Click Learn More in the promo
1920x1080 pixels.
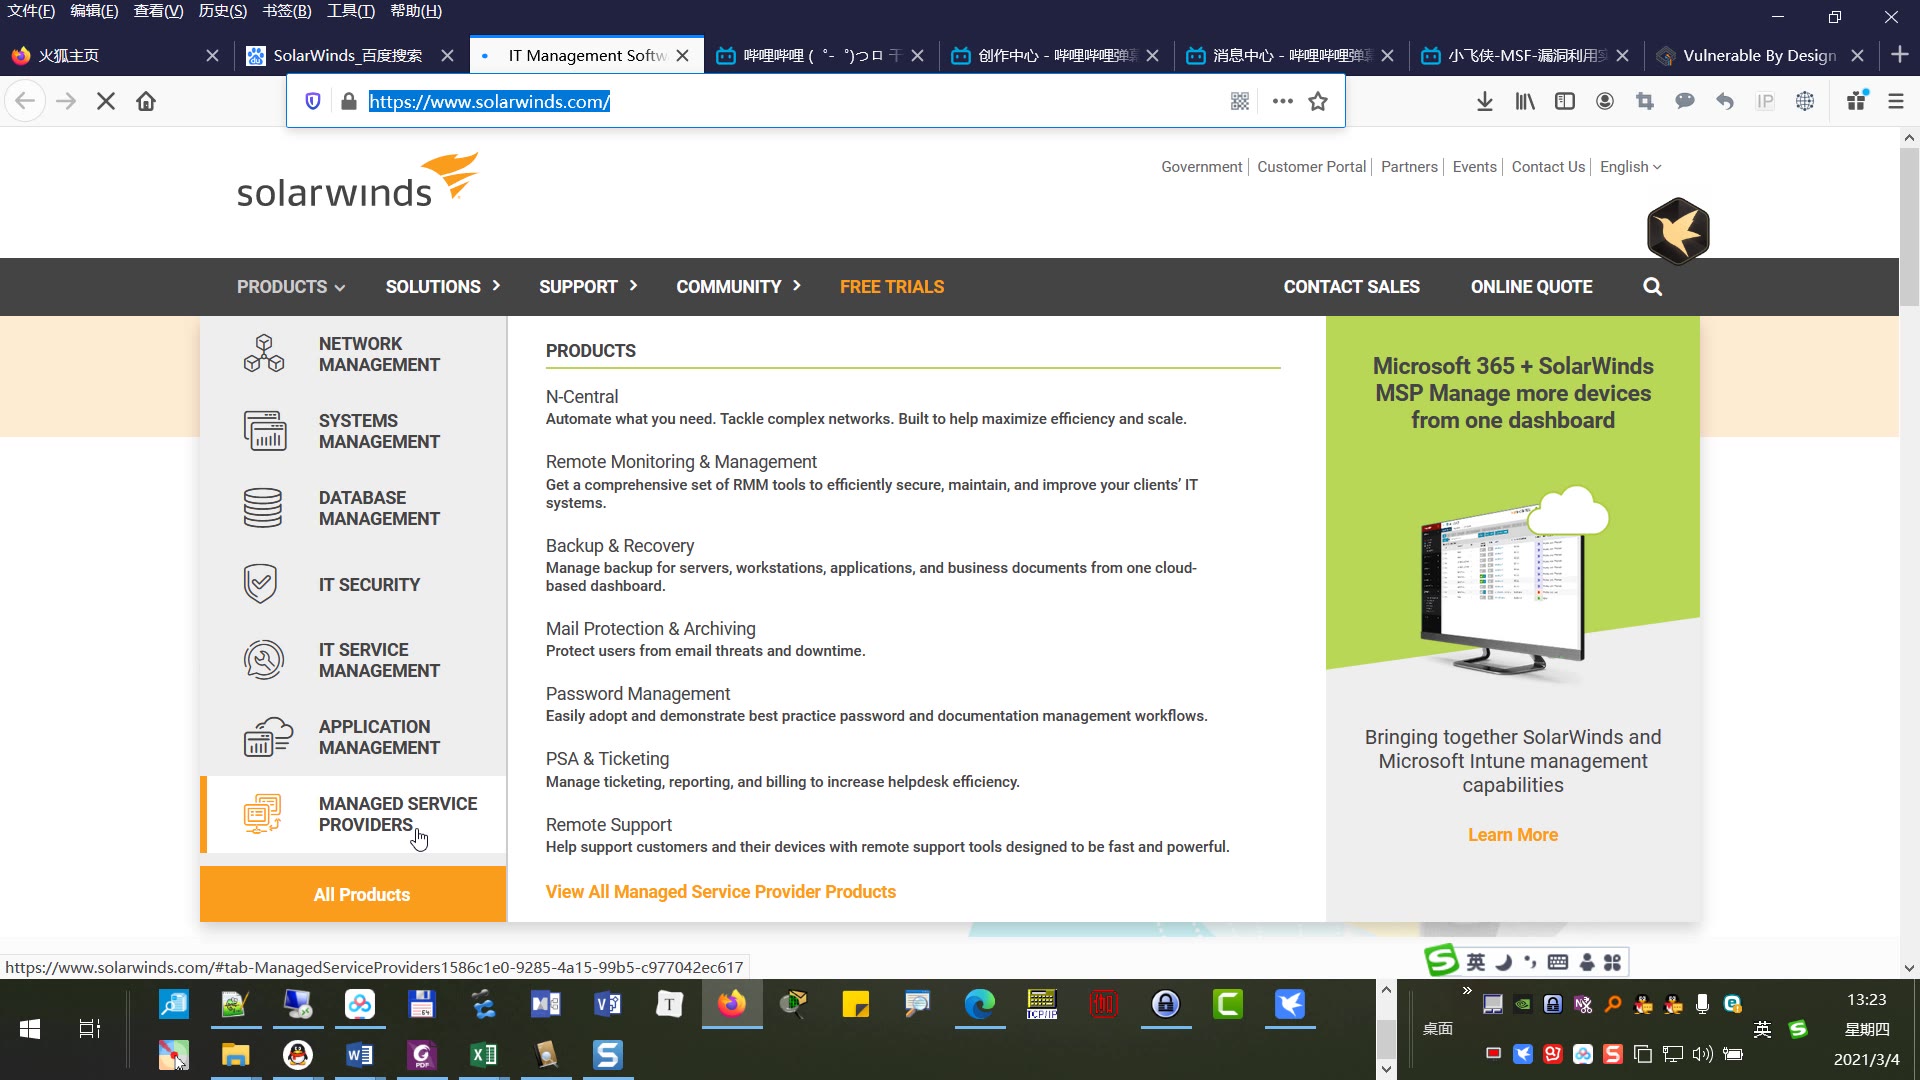pos(1513,835)
